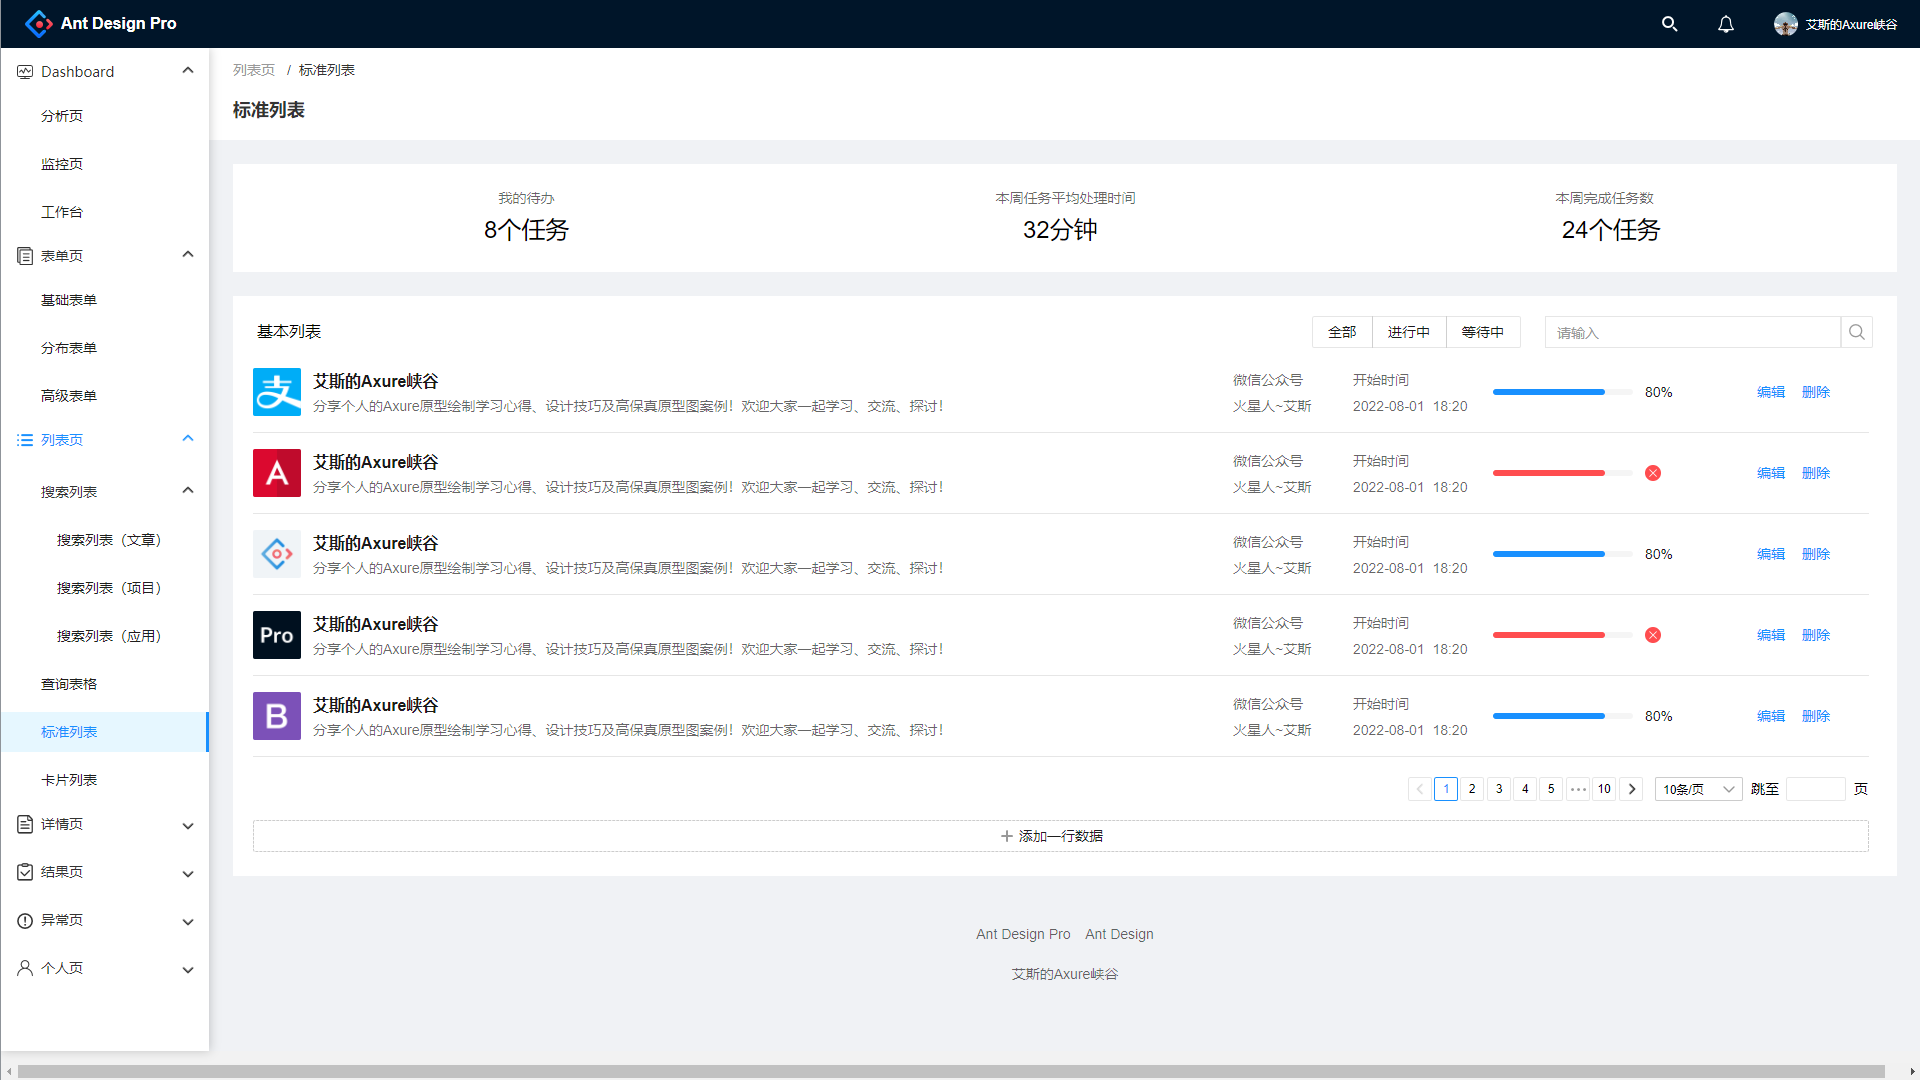
Task: Click 删除 in the Bootstrap logo row
Action: coord(1816,716)
